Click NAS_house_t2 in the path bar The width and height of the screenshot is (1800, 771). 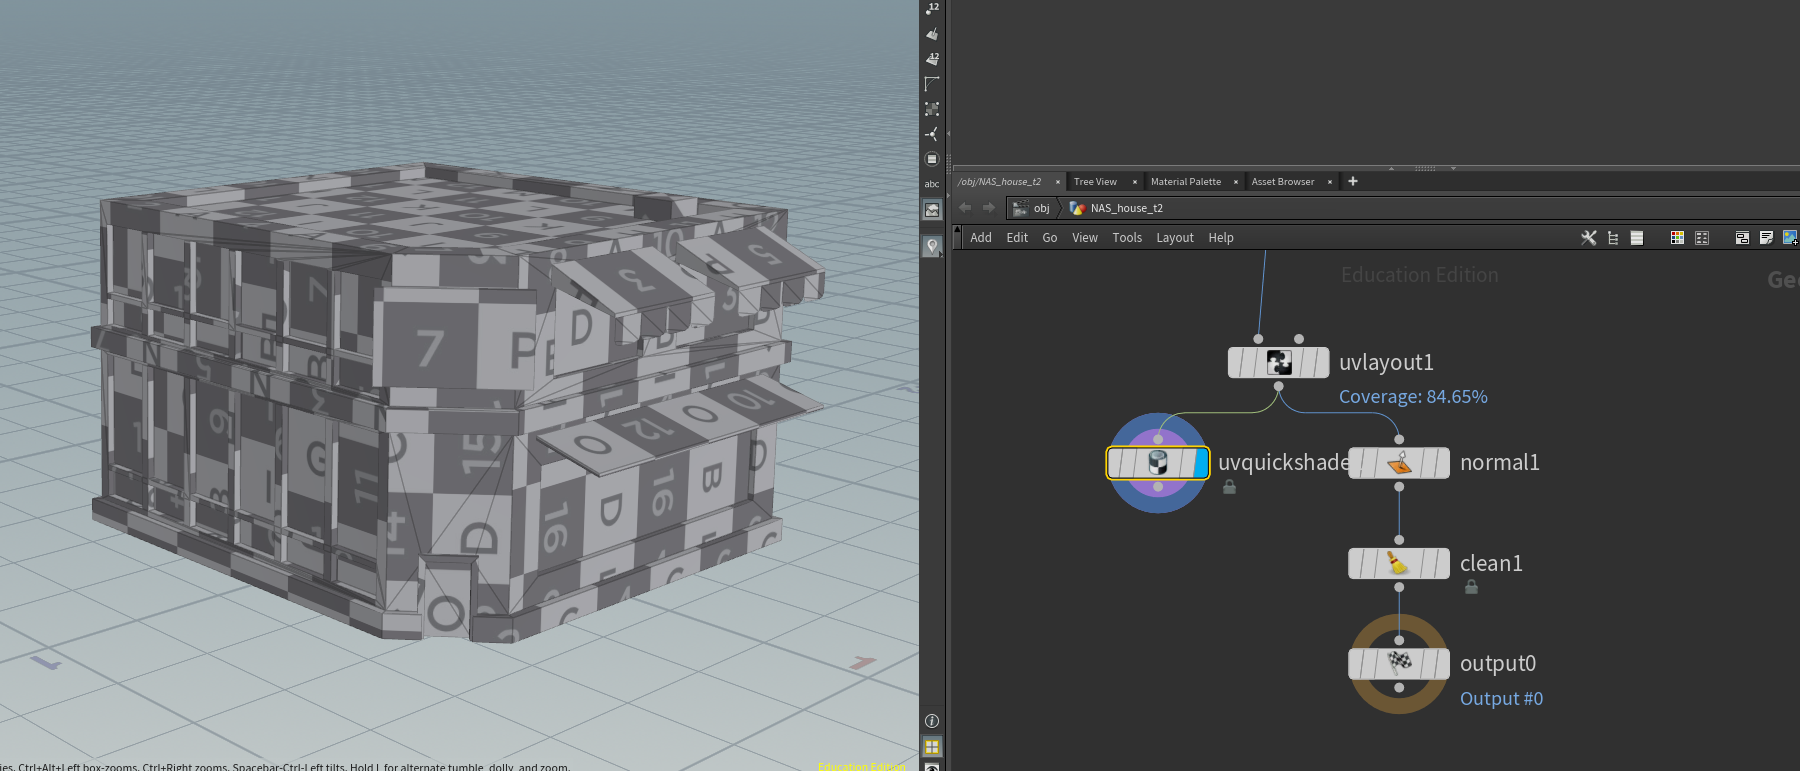(1117, 208)
